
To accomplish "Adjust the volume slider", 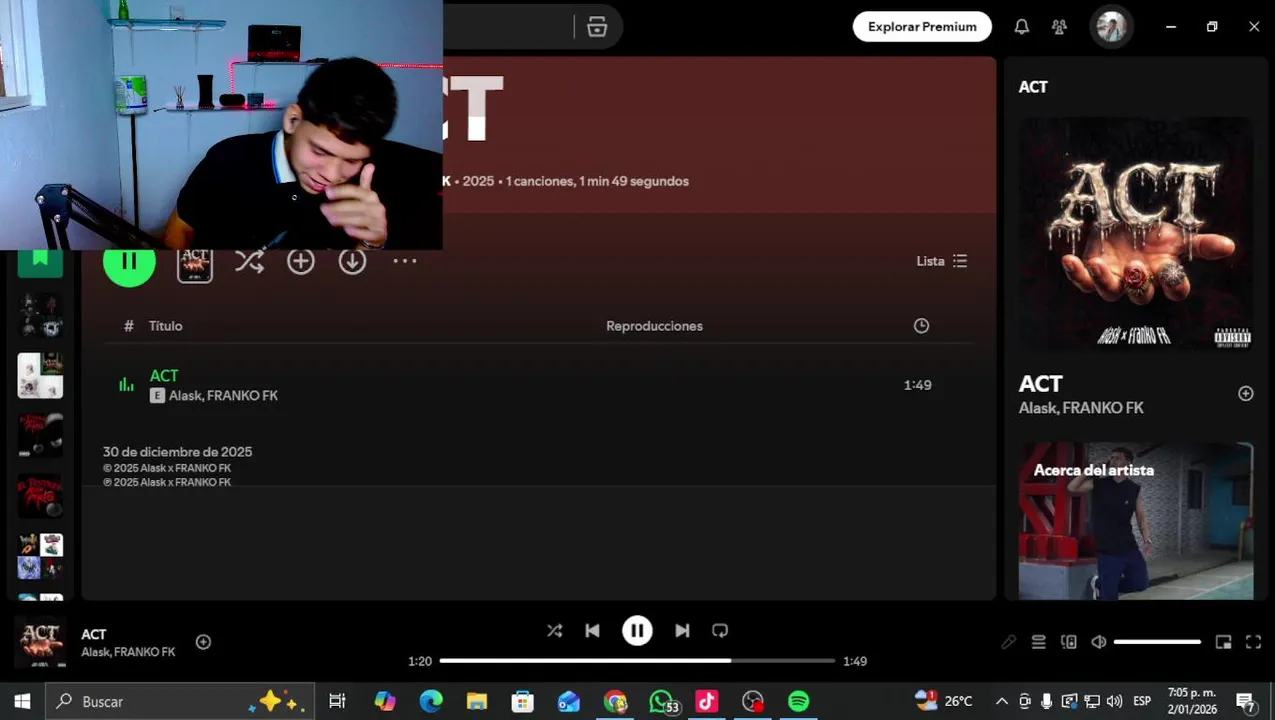I will [1157, 642].
